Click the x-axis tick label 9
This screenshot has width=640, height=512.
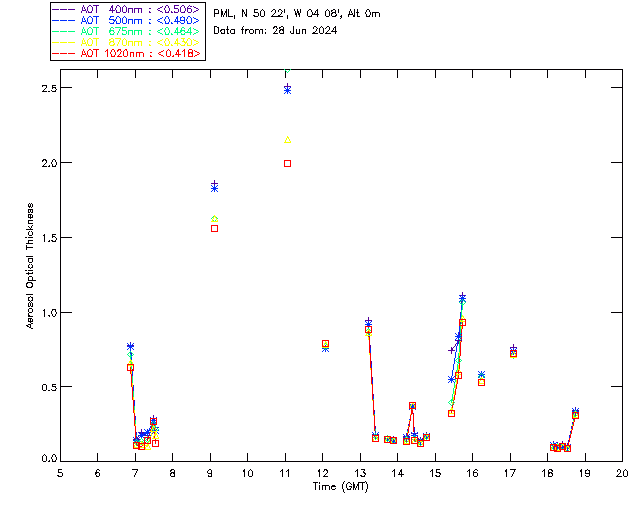pyautogui.click(x=210, y=473)
